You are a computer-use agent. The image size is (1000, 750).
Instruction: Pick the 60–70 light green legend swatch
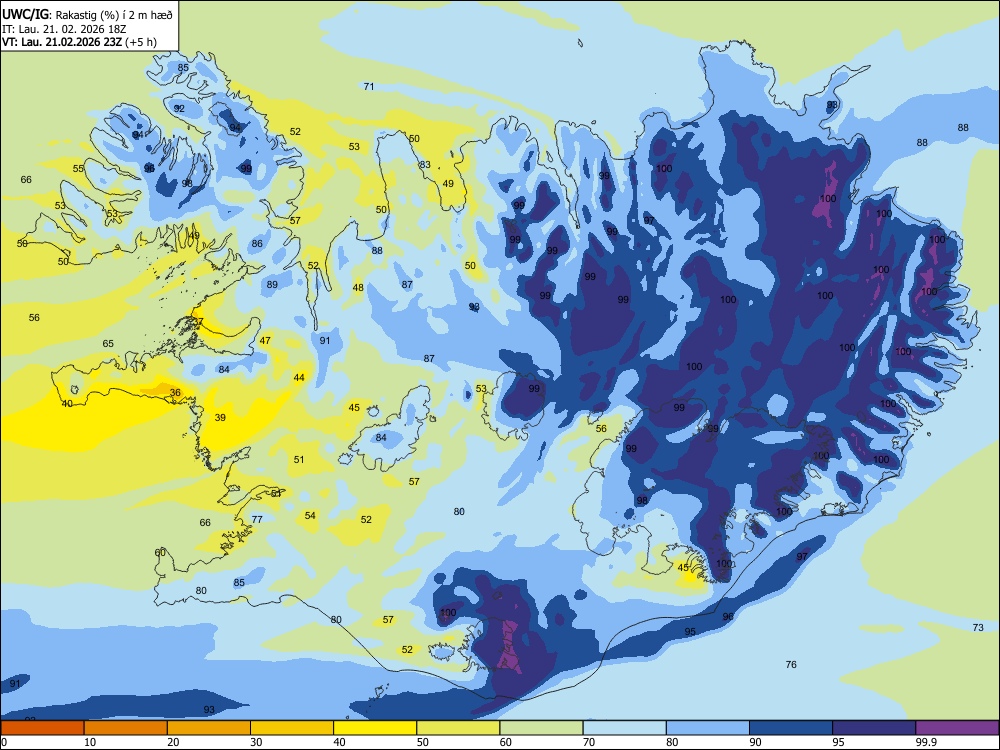tap(541, 728)
